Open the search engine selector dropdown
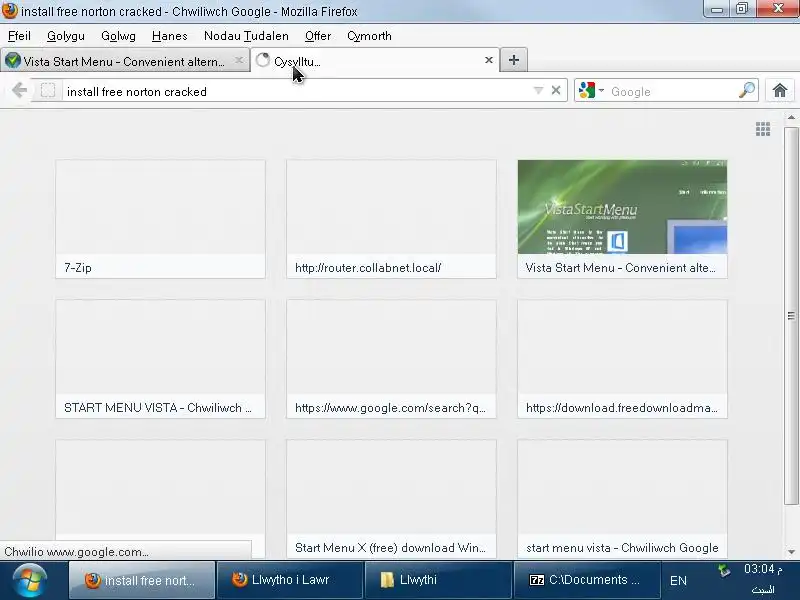The height and width of the screenshot is (600, 800). [x=591, y=91]
